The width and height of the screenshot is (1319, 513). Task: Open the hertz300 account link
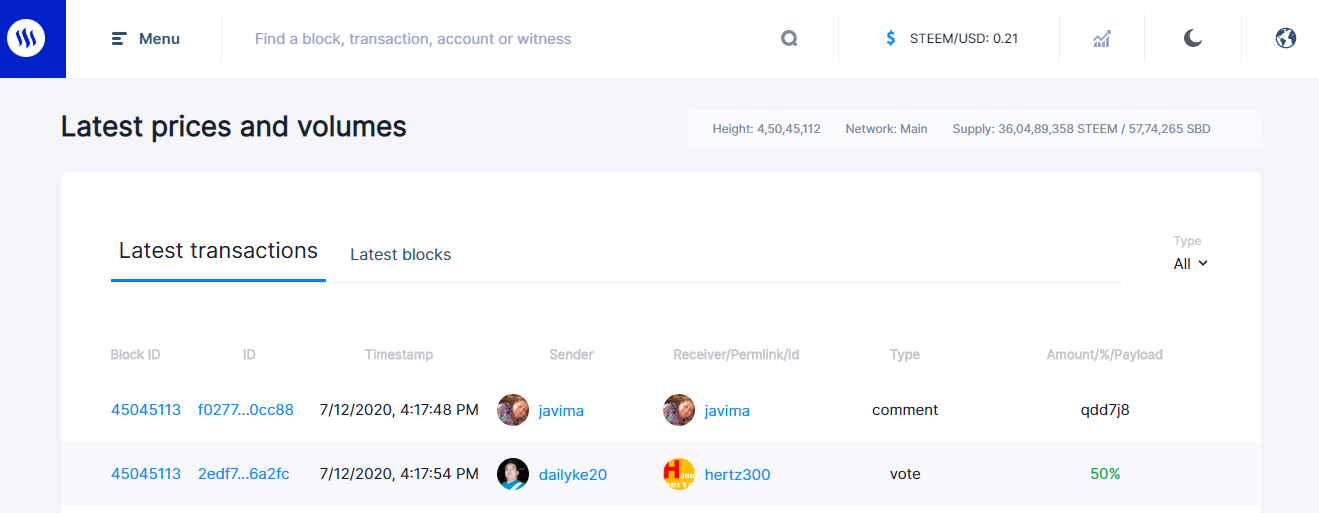click(737, 475)
